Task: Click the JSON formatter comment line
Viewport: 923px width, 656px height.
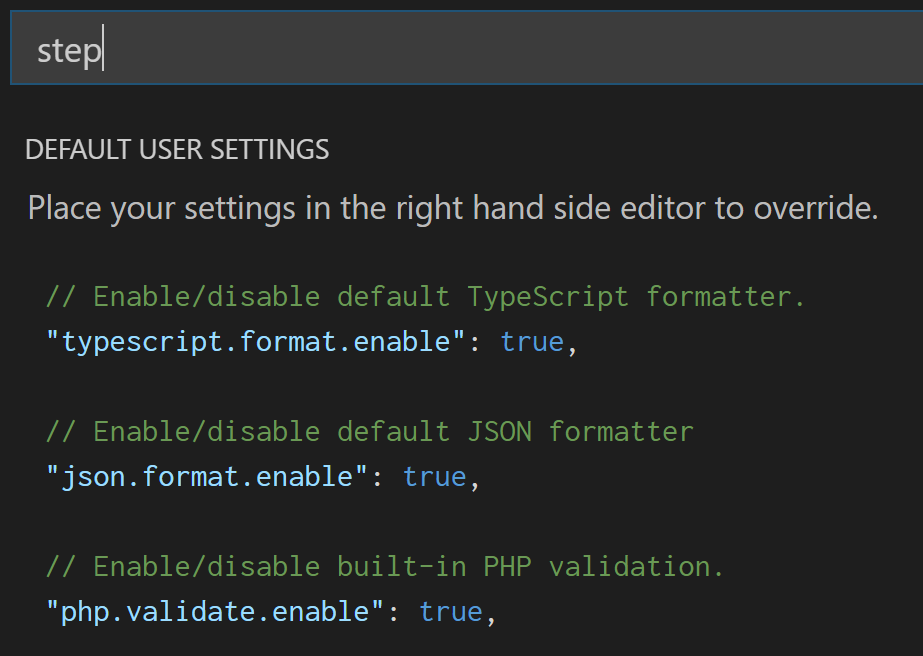Action: click(368, 431)
